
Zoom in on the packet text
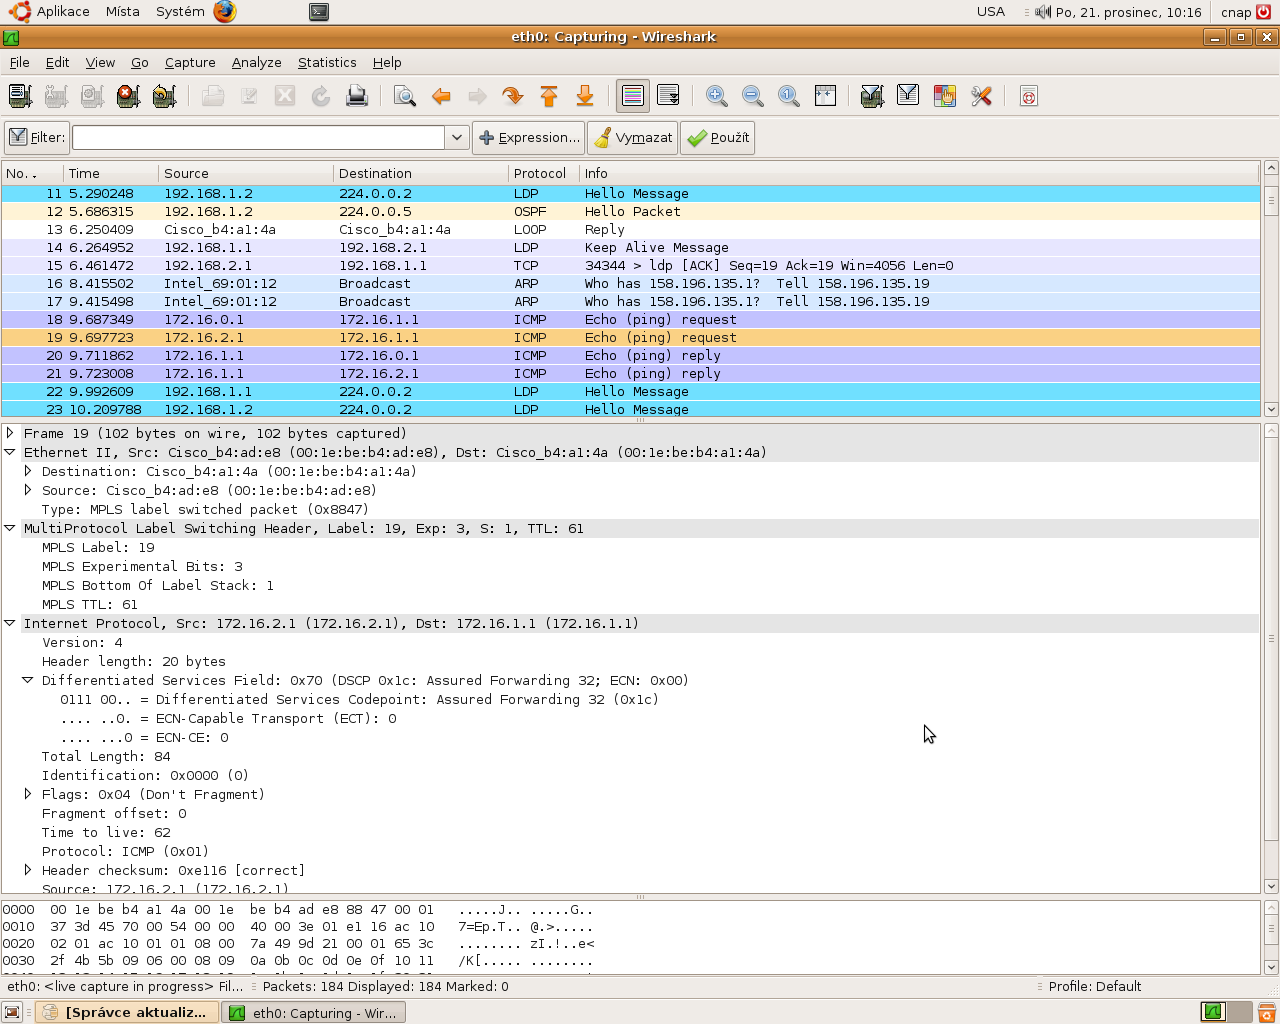717,96
